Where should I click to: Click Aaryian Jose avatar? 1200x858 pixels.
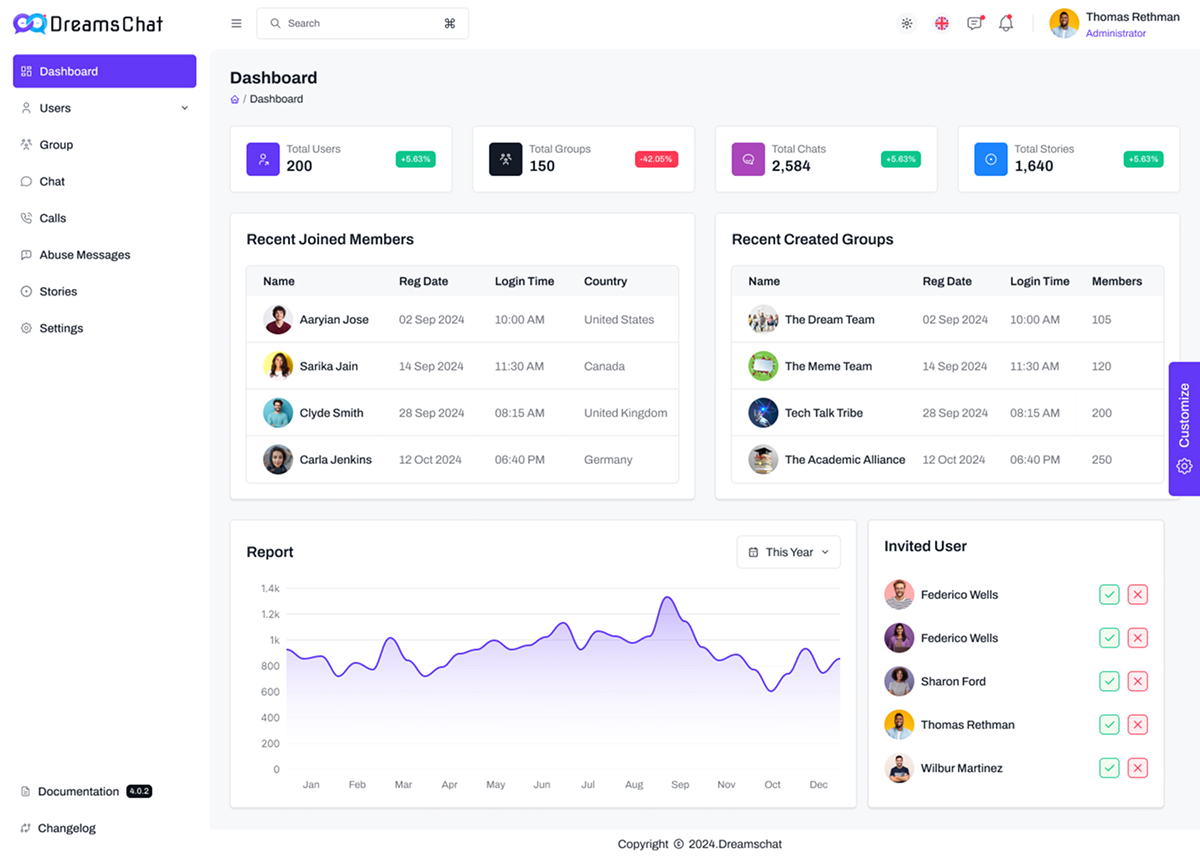[278, 320]
